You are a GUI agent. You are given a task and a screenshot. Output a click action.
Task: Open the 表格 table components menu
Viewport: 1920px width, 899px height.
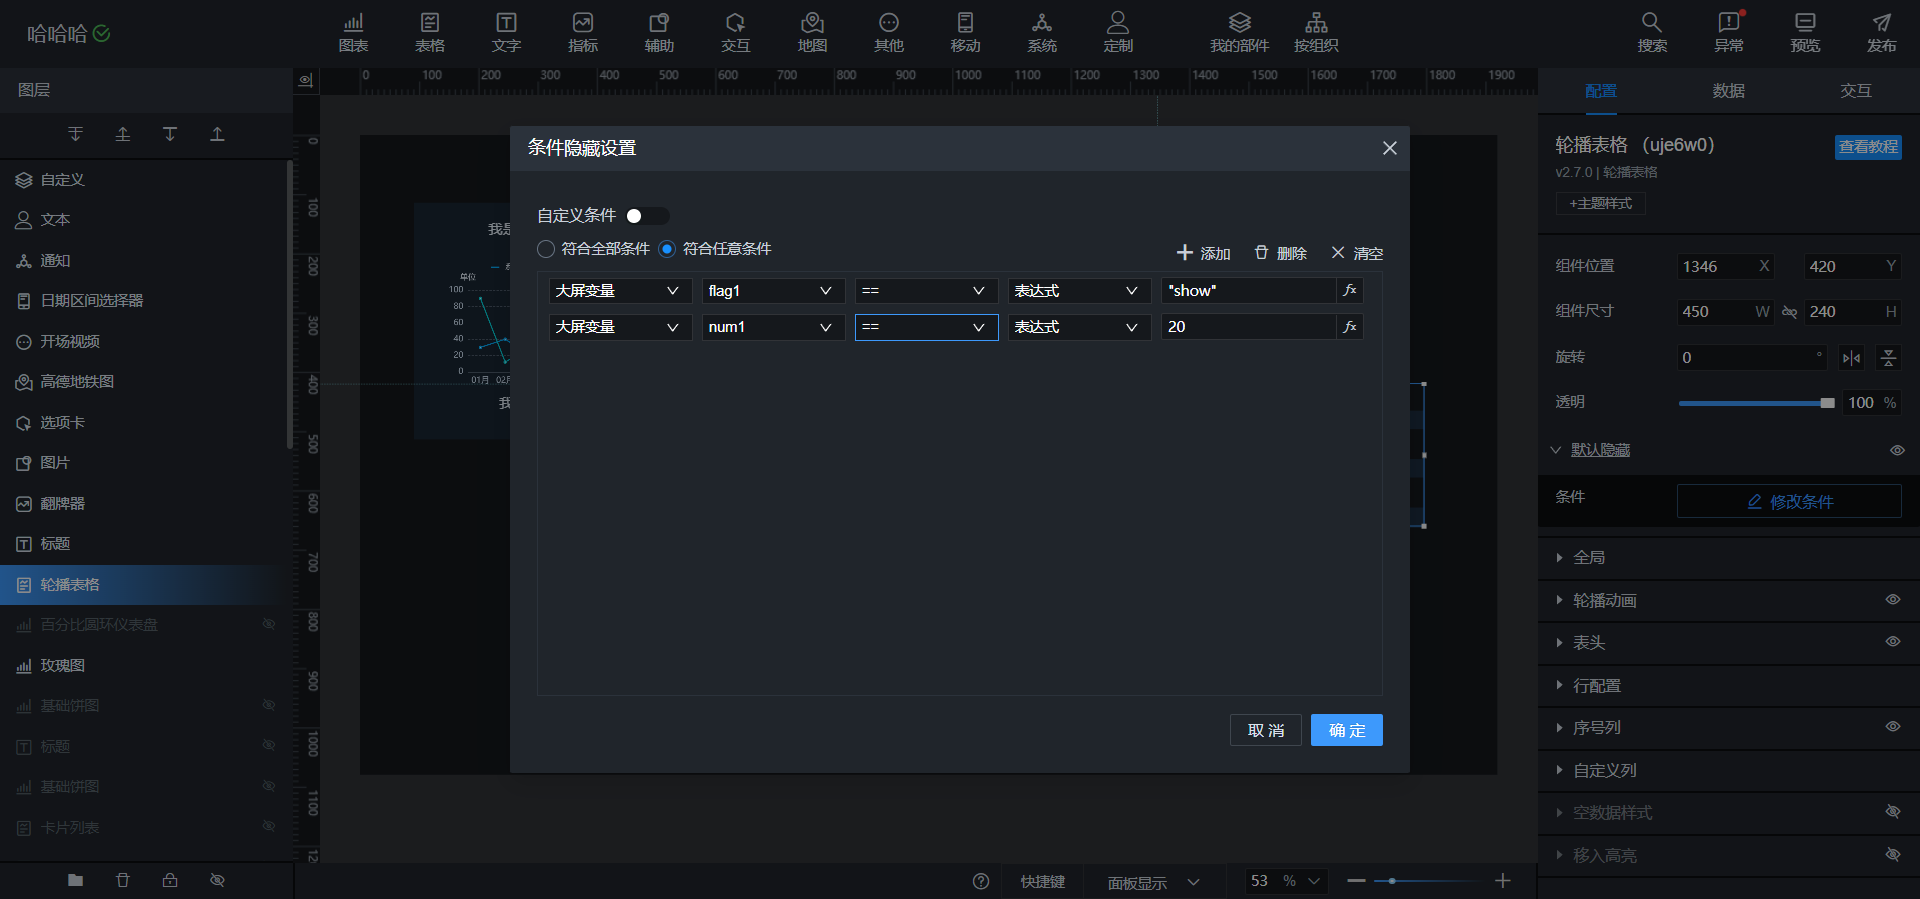[x=430, y=33]
